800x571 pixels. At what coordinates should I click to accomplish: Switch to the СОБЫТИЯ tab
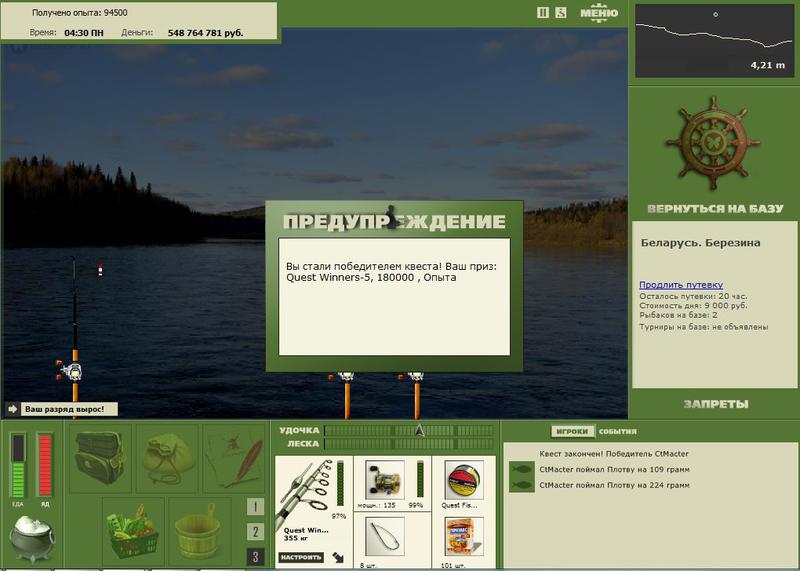pyautogui.click(x=618, y=431)
